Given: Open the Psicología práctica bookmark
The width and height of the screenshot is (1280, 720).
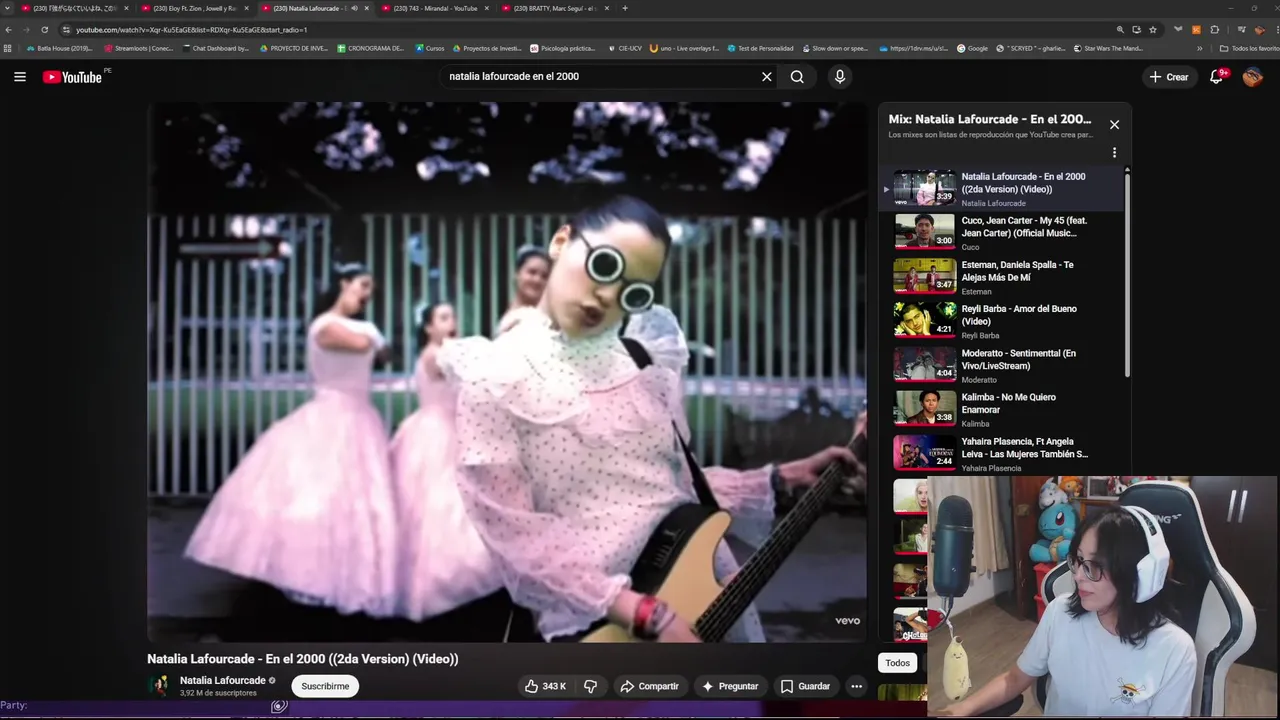Looking at the screenshot, I should [562, 48].
